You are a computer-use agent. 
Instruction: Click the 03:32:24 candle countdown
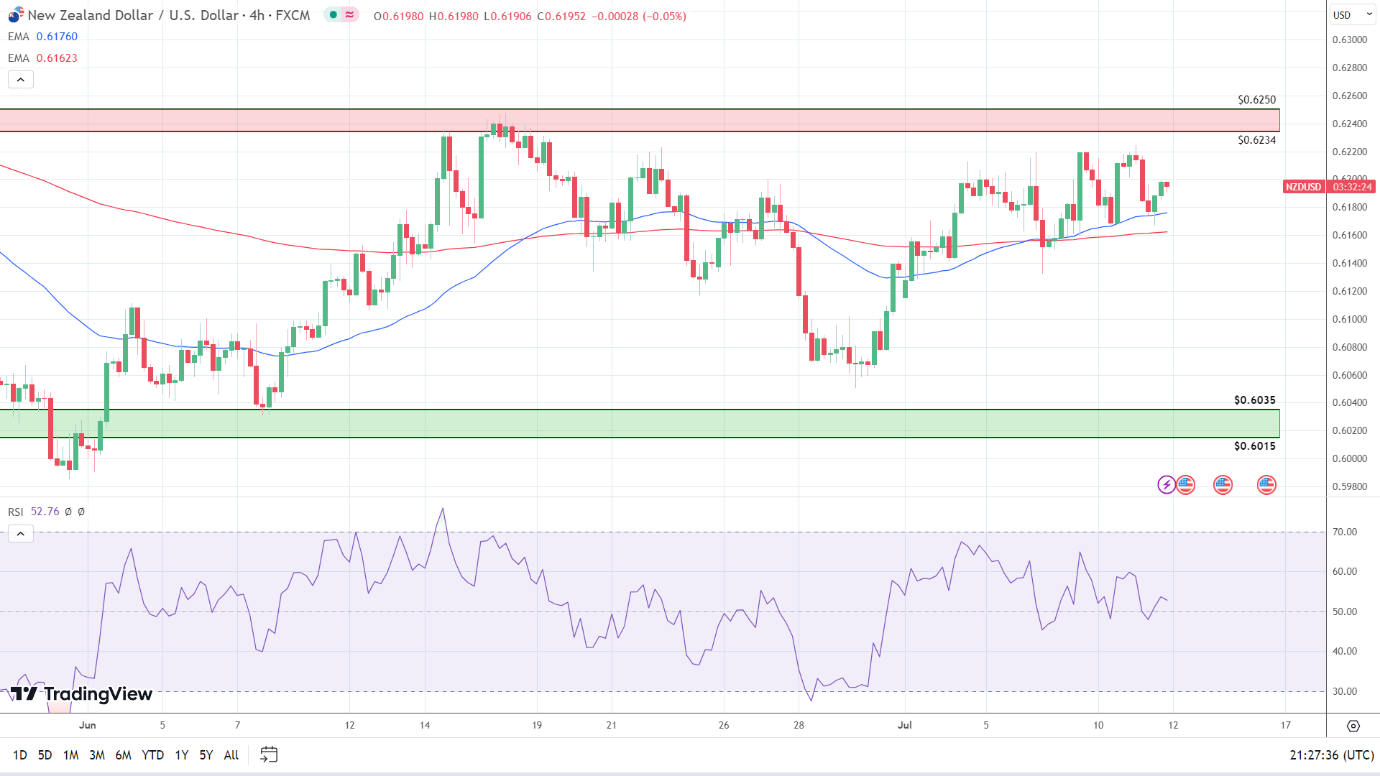(1351, 187)
